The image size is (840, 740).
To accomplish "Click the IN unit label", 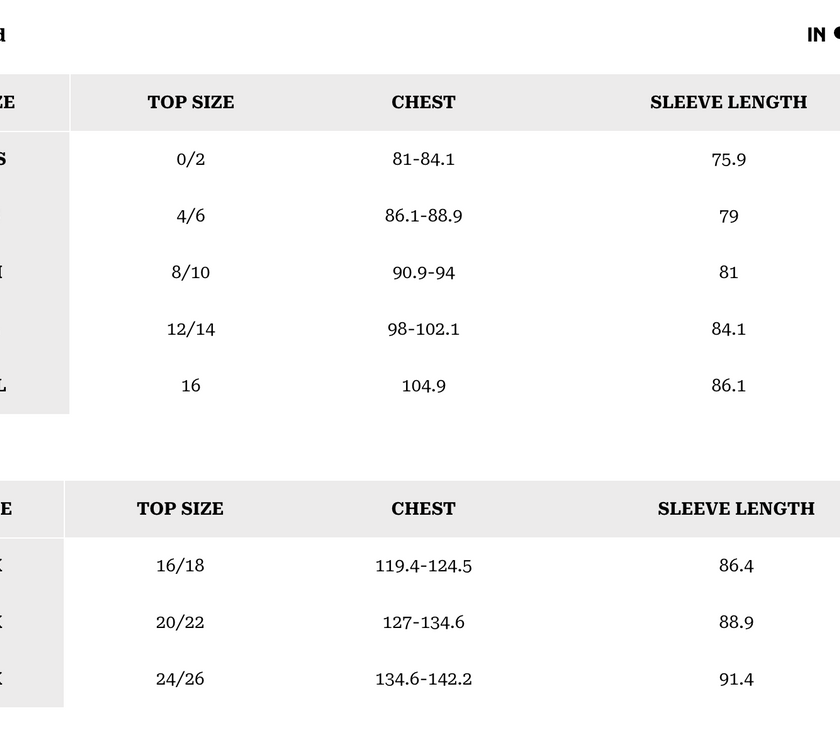I will click(816, 35).
